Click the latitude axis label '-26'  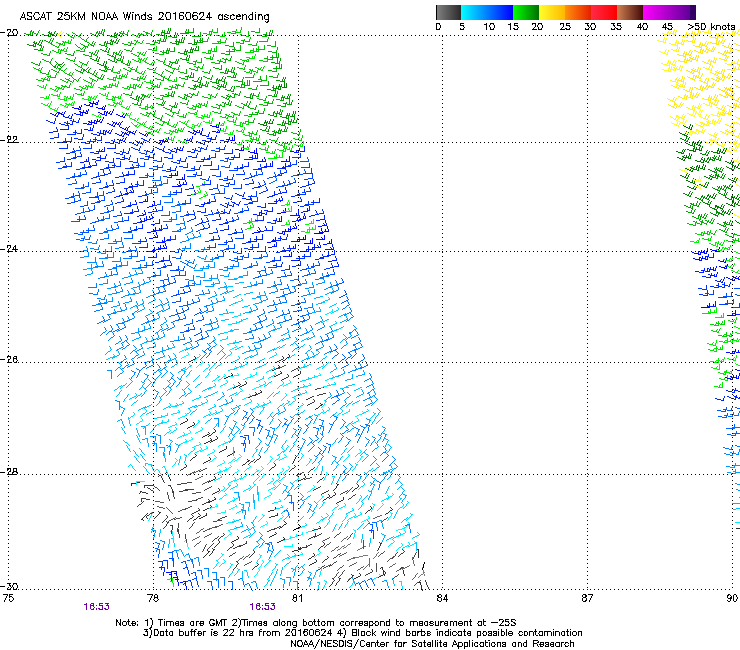[9, 360]
